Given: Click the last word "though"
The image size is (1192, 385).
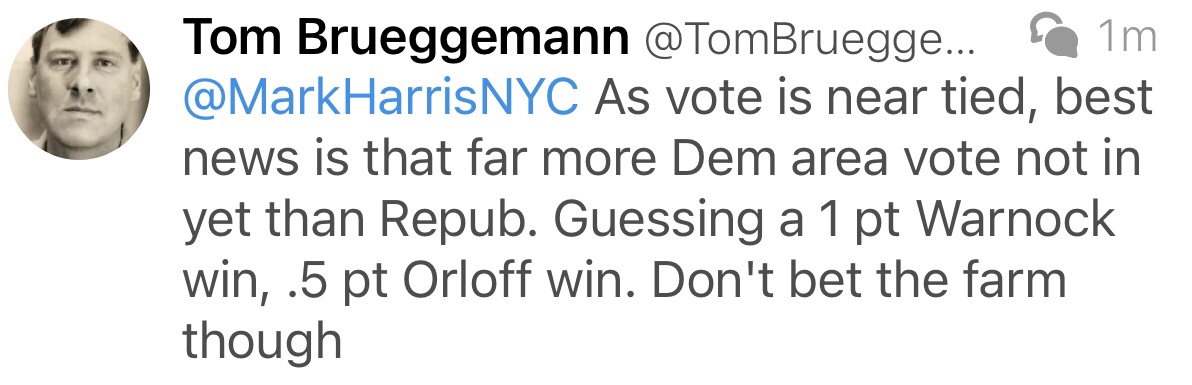Looking at the screenshot, I should [x=262, y=342].
